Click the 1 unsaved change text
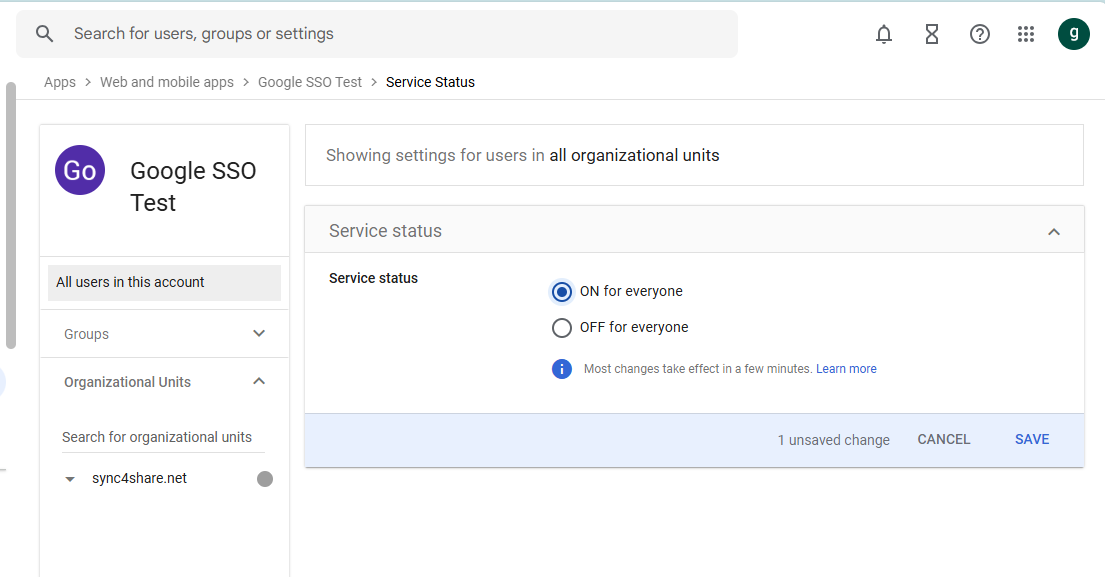The height and width of the screenshot is (577, 1105). pos(834,440)
